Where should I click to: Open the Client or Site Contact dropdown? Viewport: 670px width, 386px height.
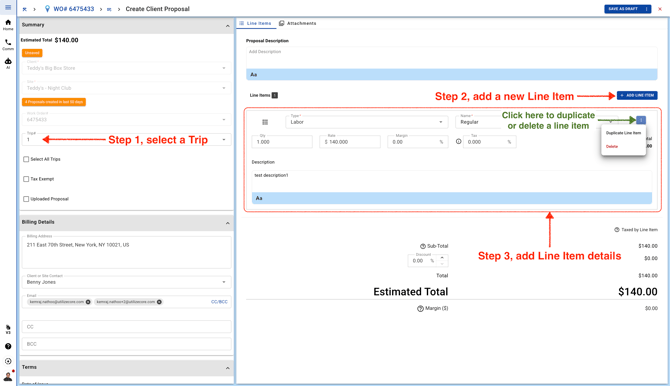[126, 282]
